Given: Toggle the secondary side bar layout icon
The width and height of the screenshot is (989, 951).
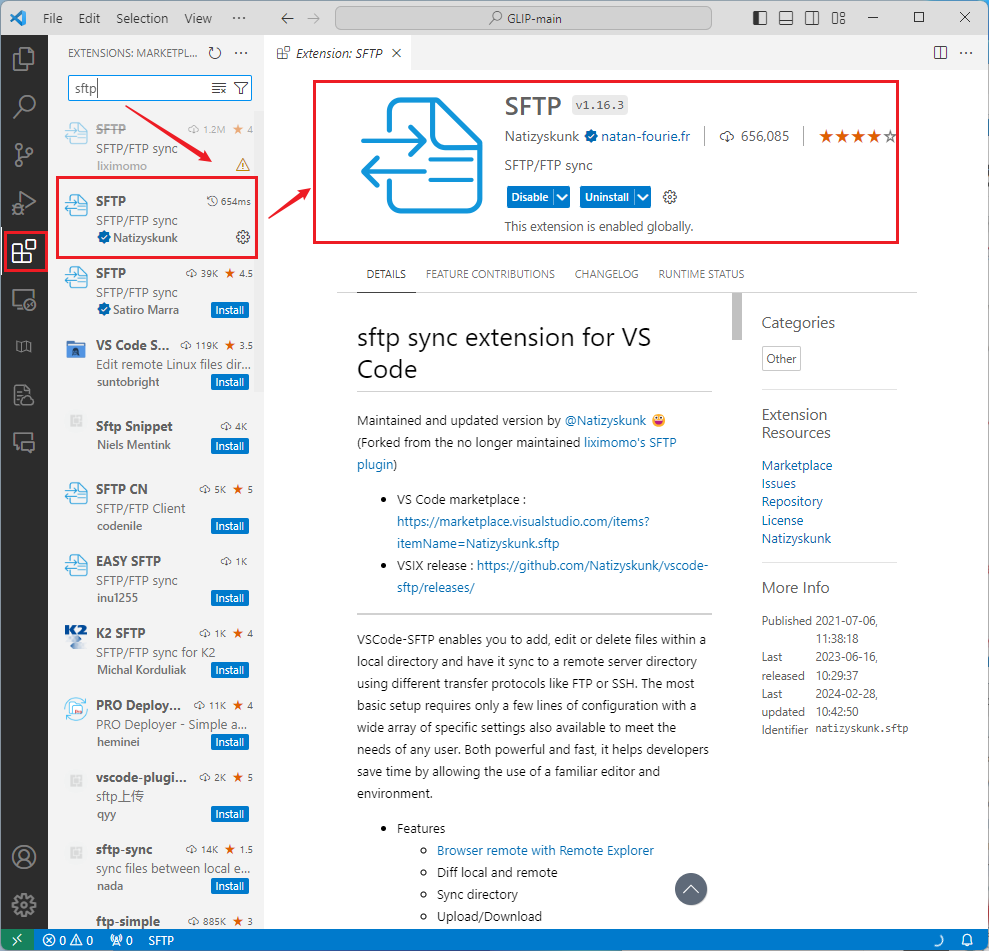Looking at the screenshot, I should tap(812, 18).
